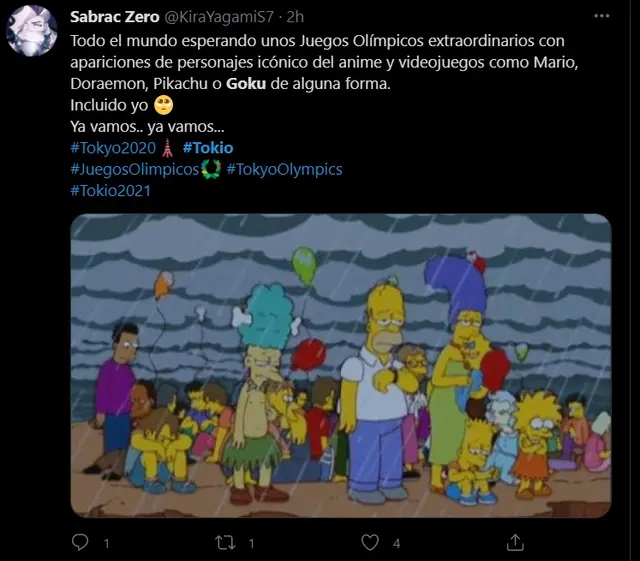Viewport: 640px width, 561px height.
Task: Open the bold #Tokio hashtag
Action: coord(208,148)
